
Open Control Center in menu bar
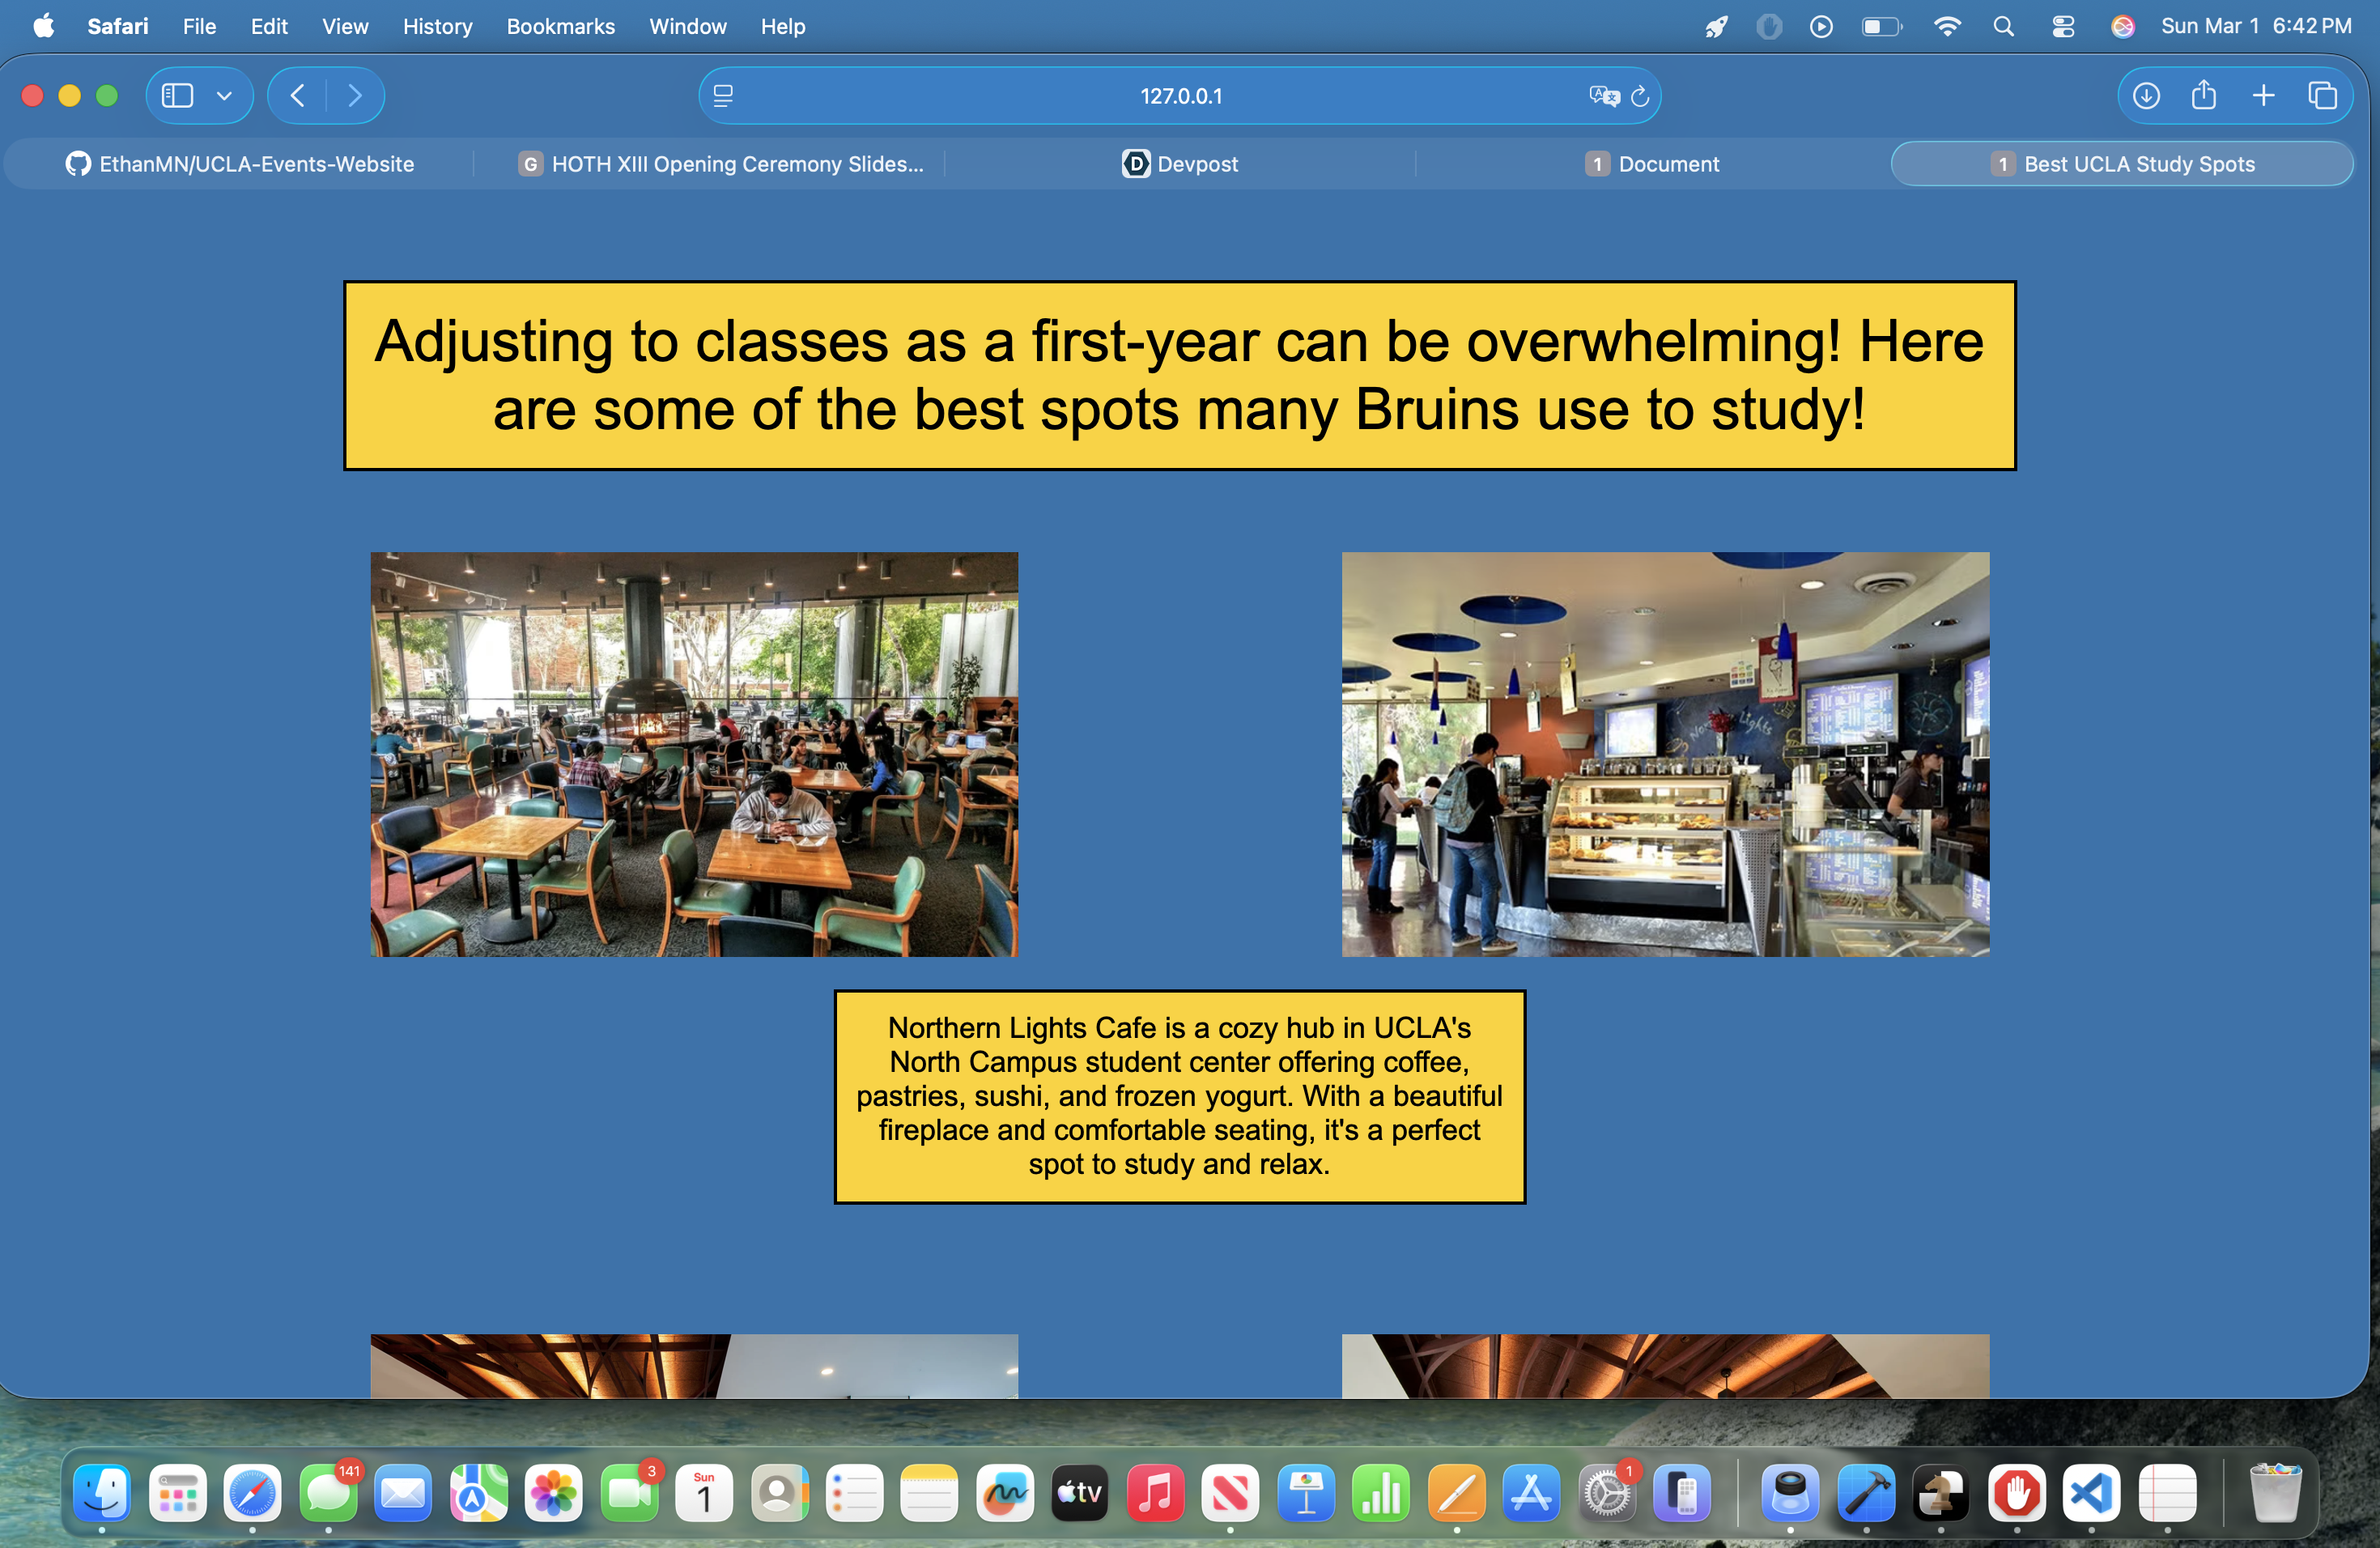coord(2063,27)
